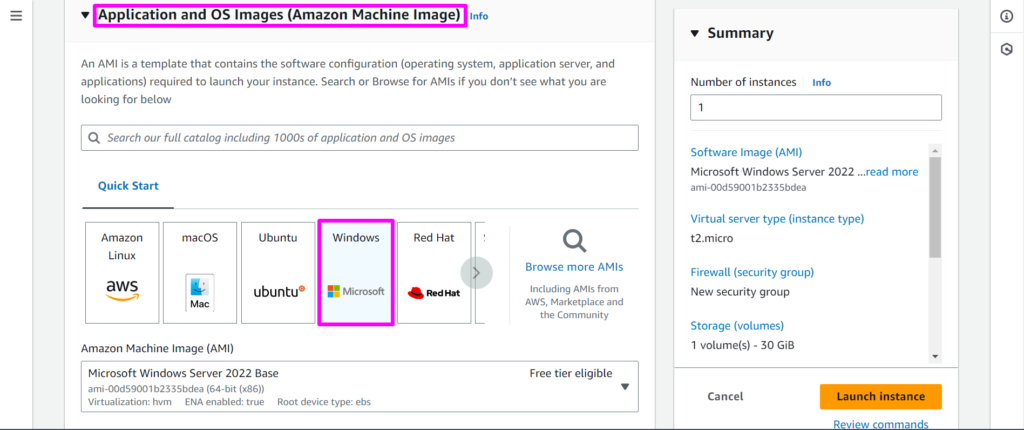Click the Cancel button
This screenshot has width=1024, height=430.
(725, 397)
